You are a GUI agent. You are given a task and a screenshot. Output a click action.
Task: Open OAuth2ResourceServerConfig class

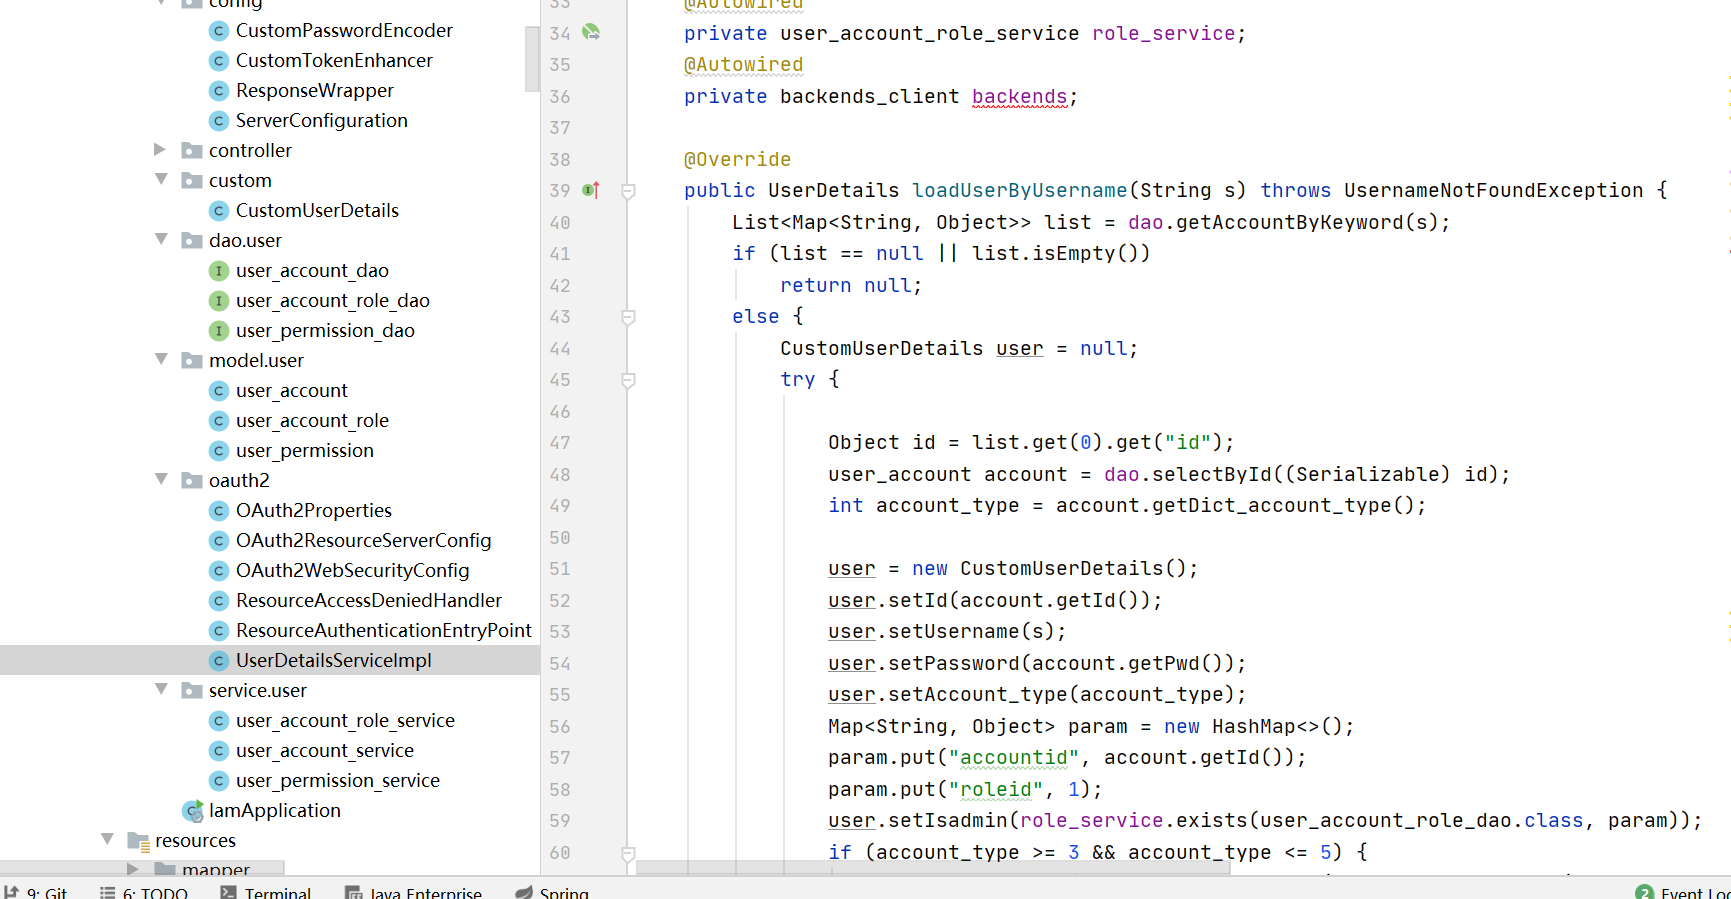364,541
